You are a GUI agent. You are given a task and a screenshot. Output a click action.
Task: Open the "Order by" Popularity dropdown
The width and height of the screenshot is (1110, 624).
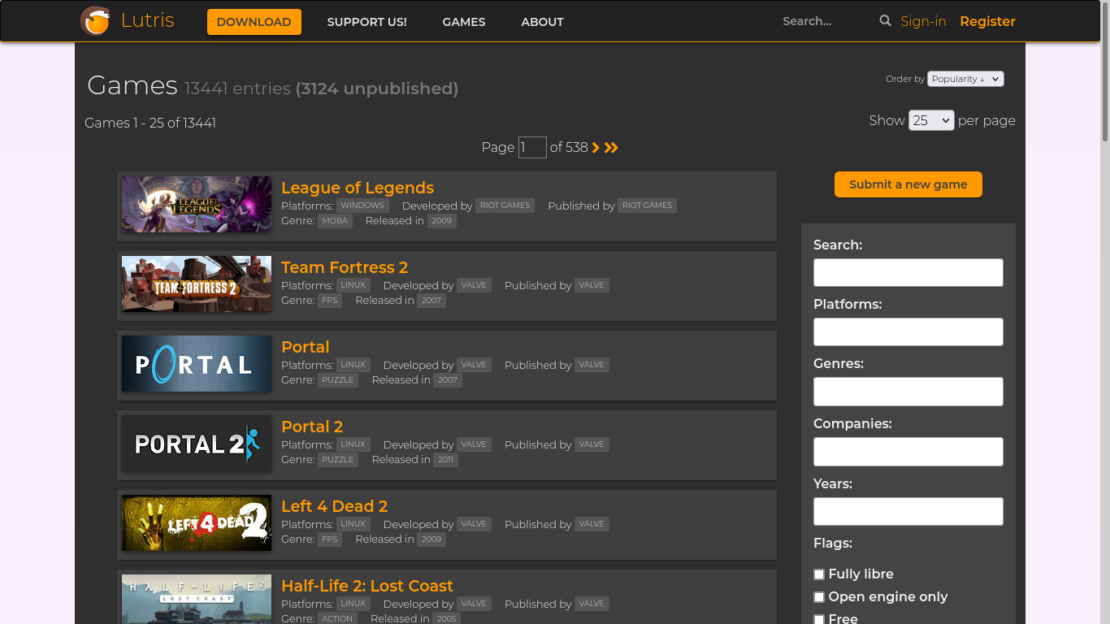tap(964, 78)
